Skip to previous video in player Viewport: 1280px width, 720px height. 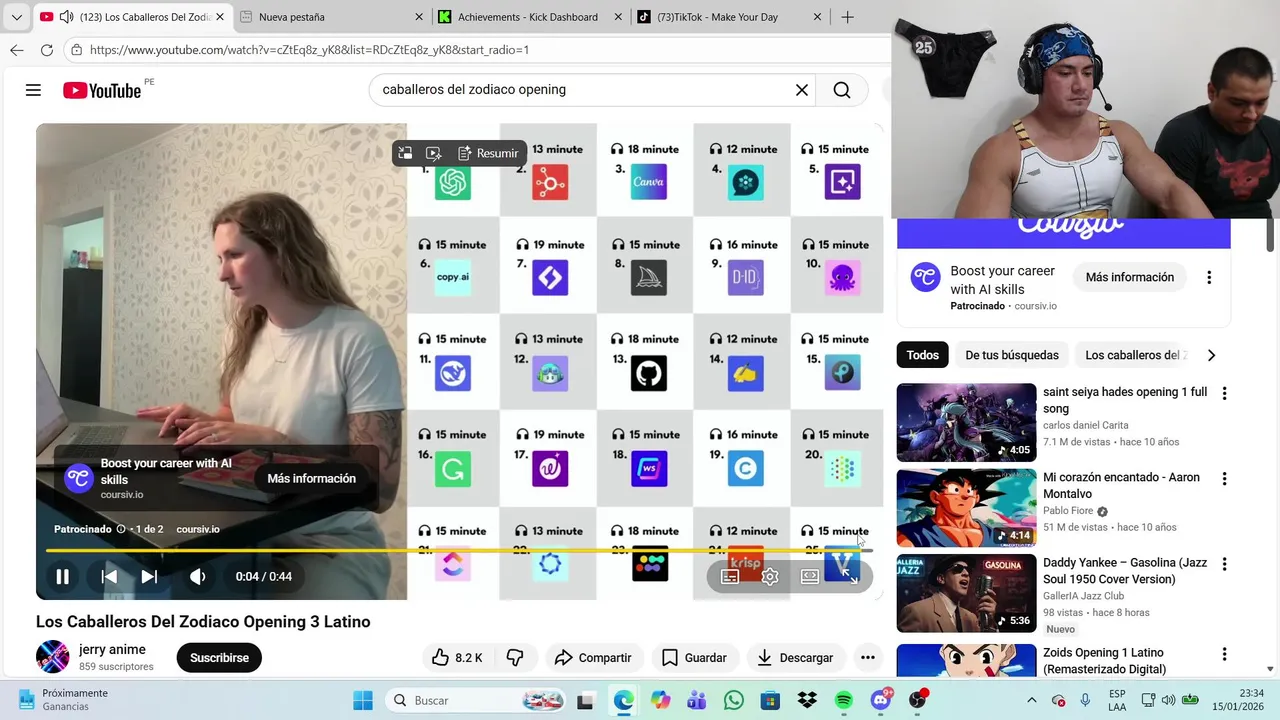[x=109, y=576]
